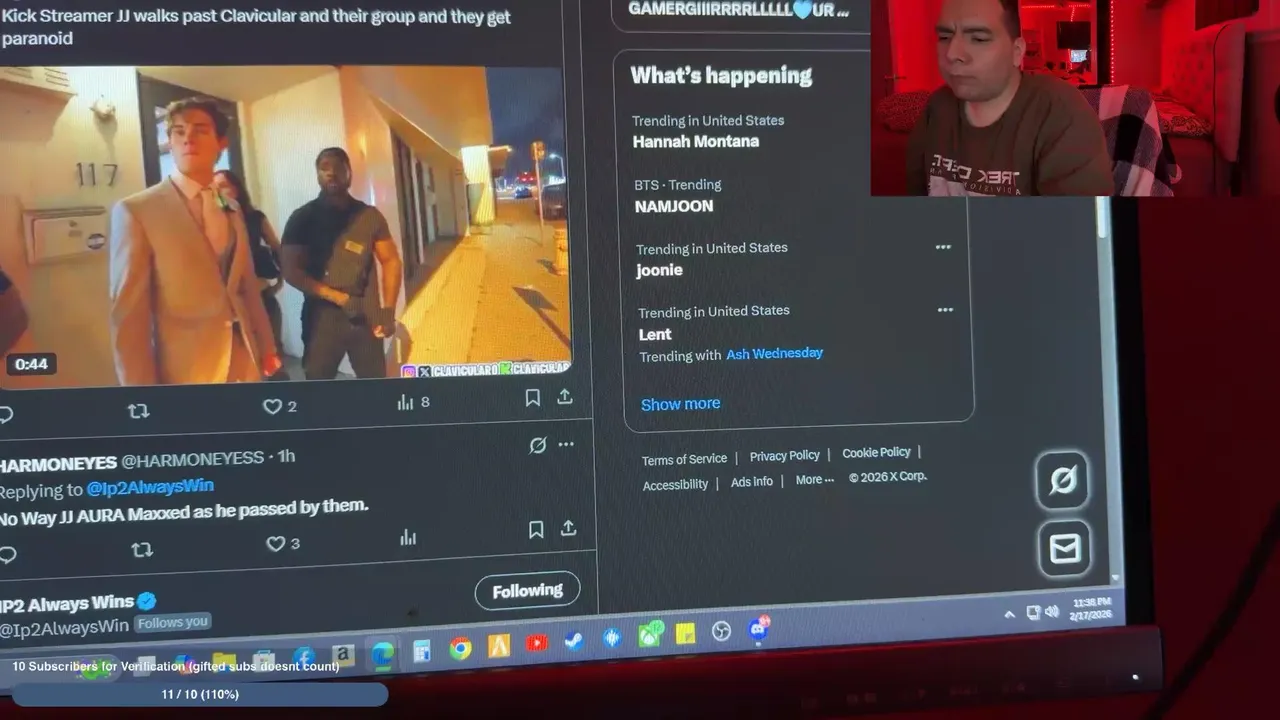Retweet the HARMONEYES AURA Maxxed reply
The width and height of the screenshot is (1280, 720).
(x=142, y=550)
